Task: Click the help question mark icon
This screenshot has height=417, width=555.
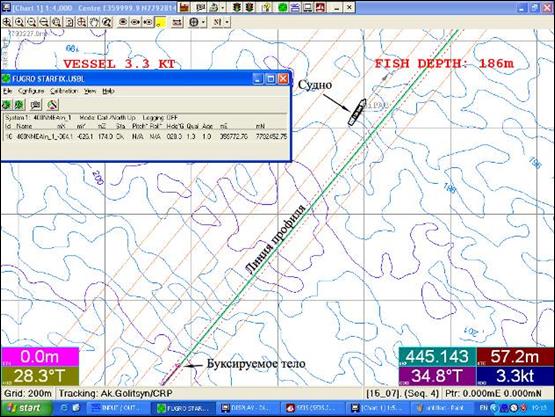Action: pos(267,7)
